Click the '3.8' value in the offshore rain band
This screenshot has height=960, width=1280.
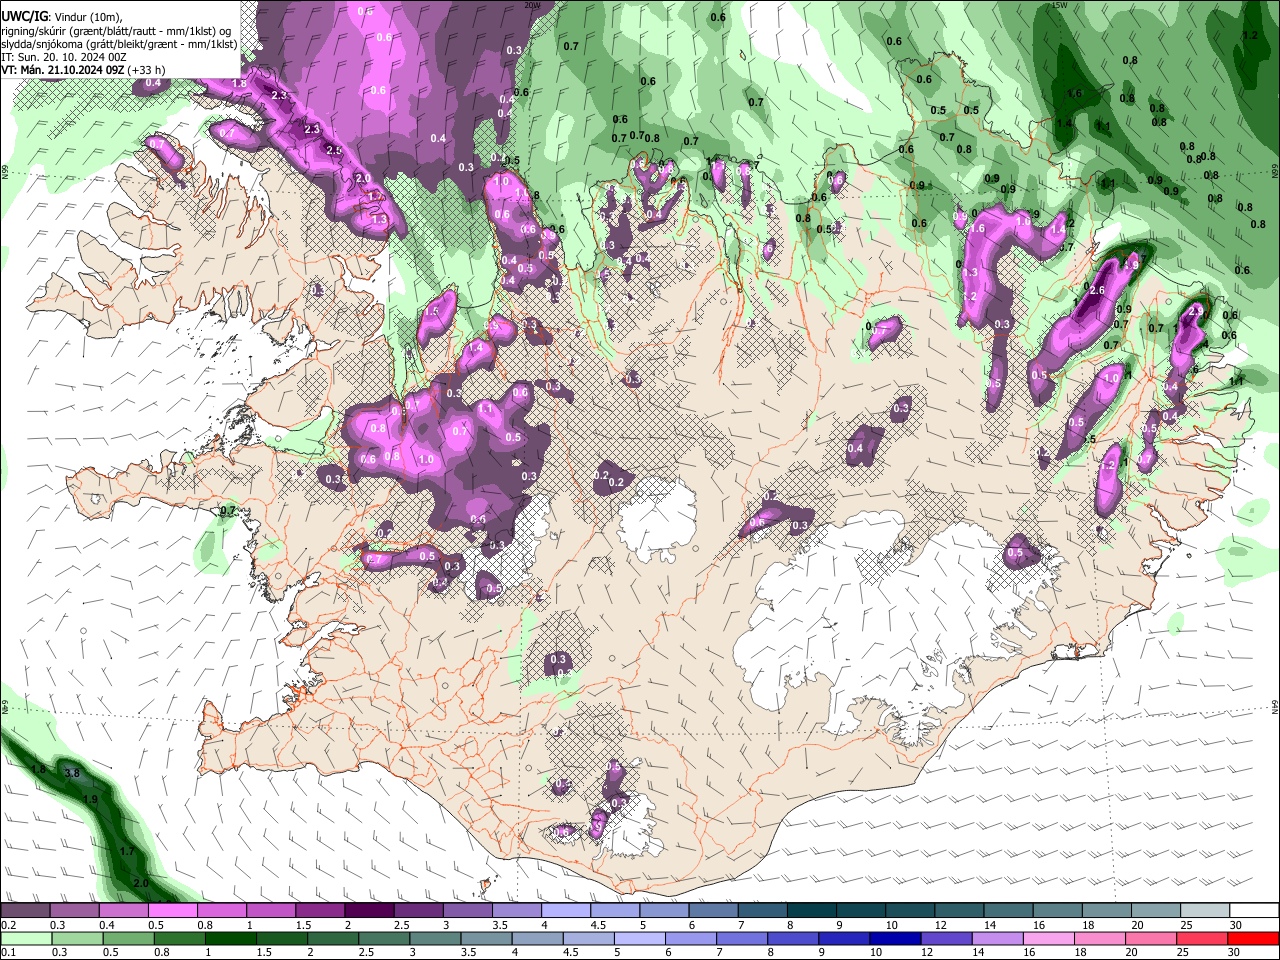click(72, 773)
